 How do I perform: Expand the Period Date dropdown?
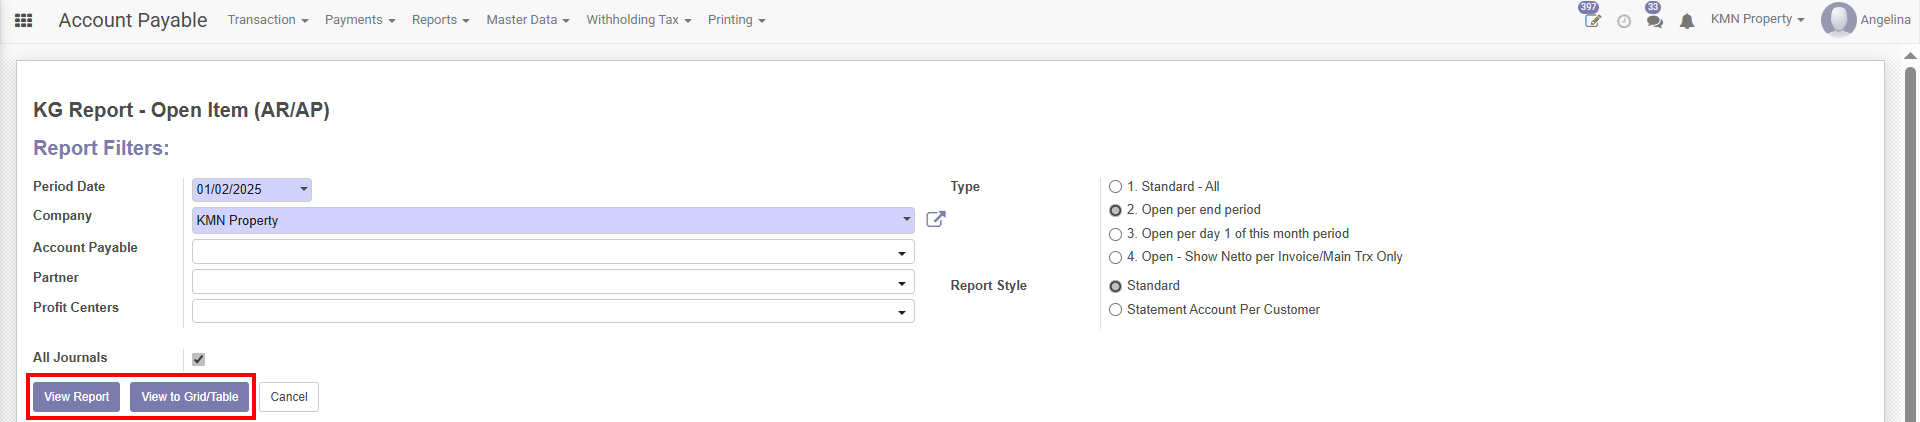click(x=304, y=189)
